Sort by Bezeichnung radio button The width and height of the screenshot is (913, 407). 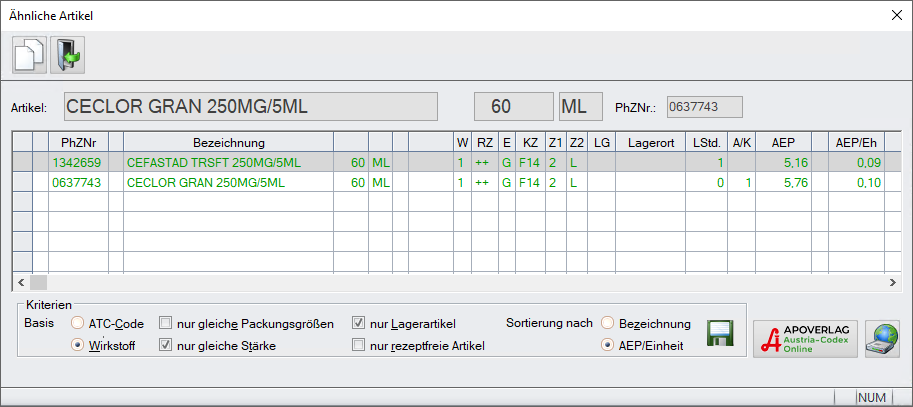(607, 323)
